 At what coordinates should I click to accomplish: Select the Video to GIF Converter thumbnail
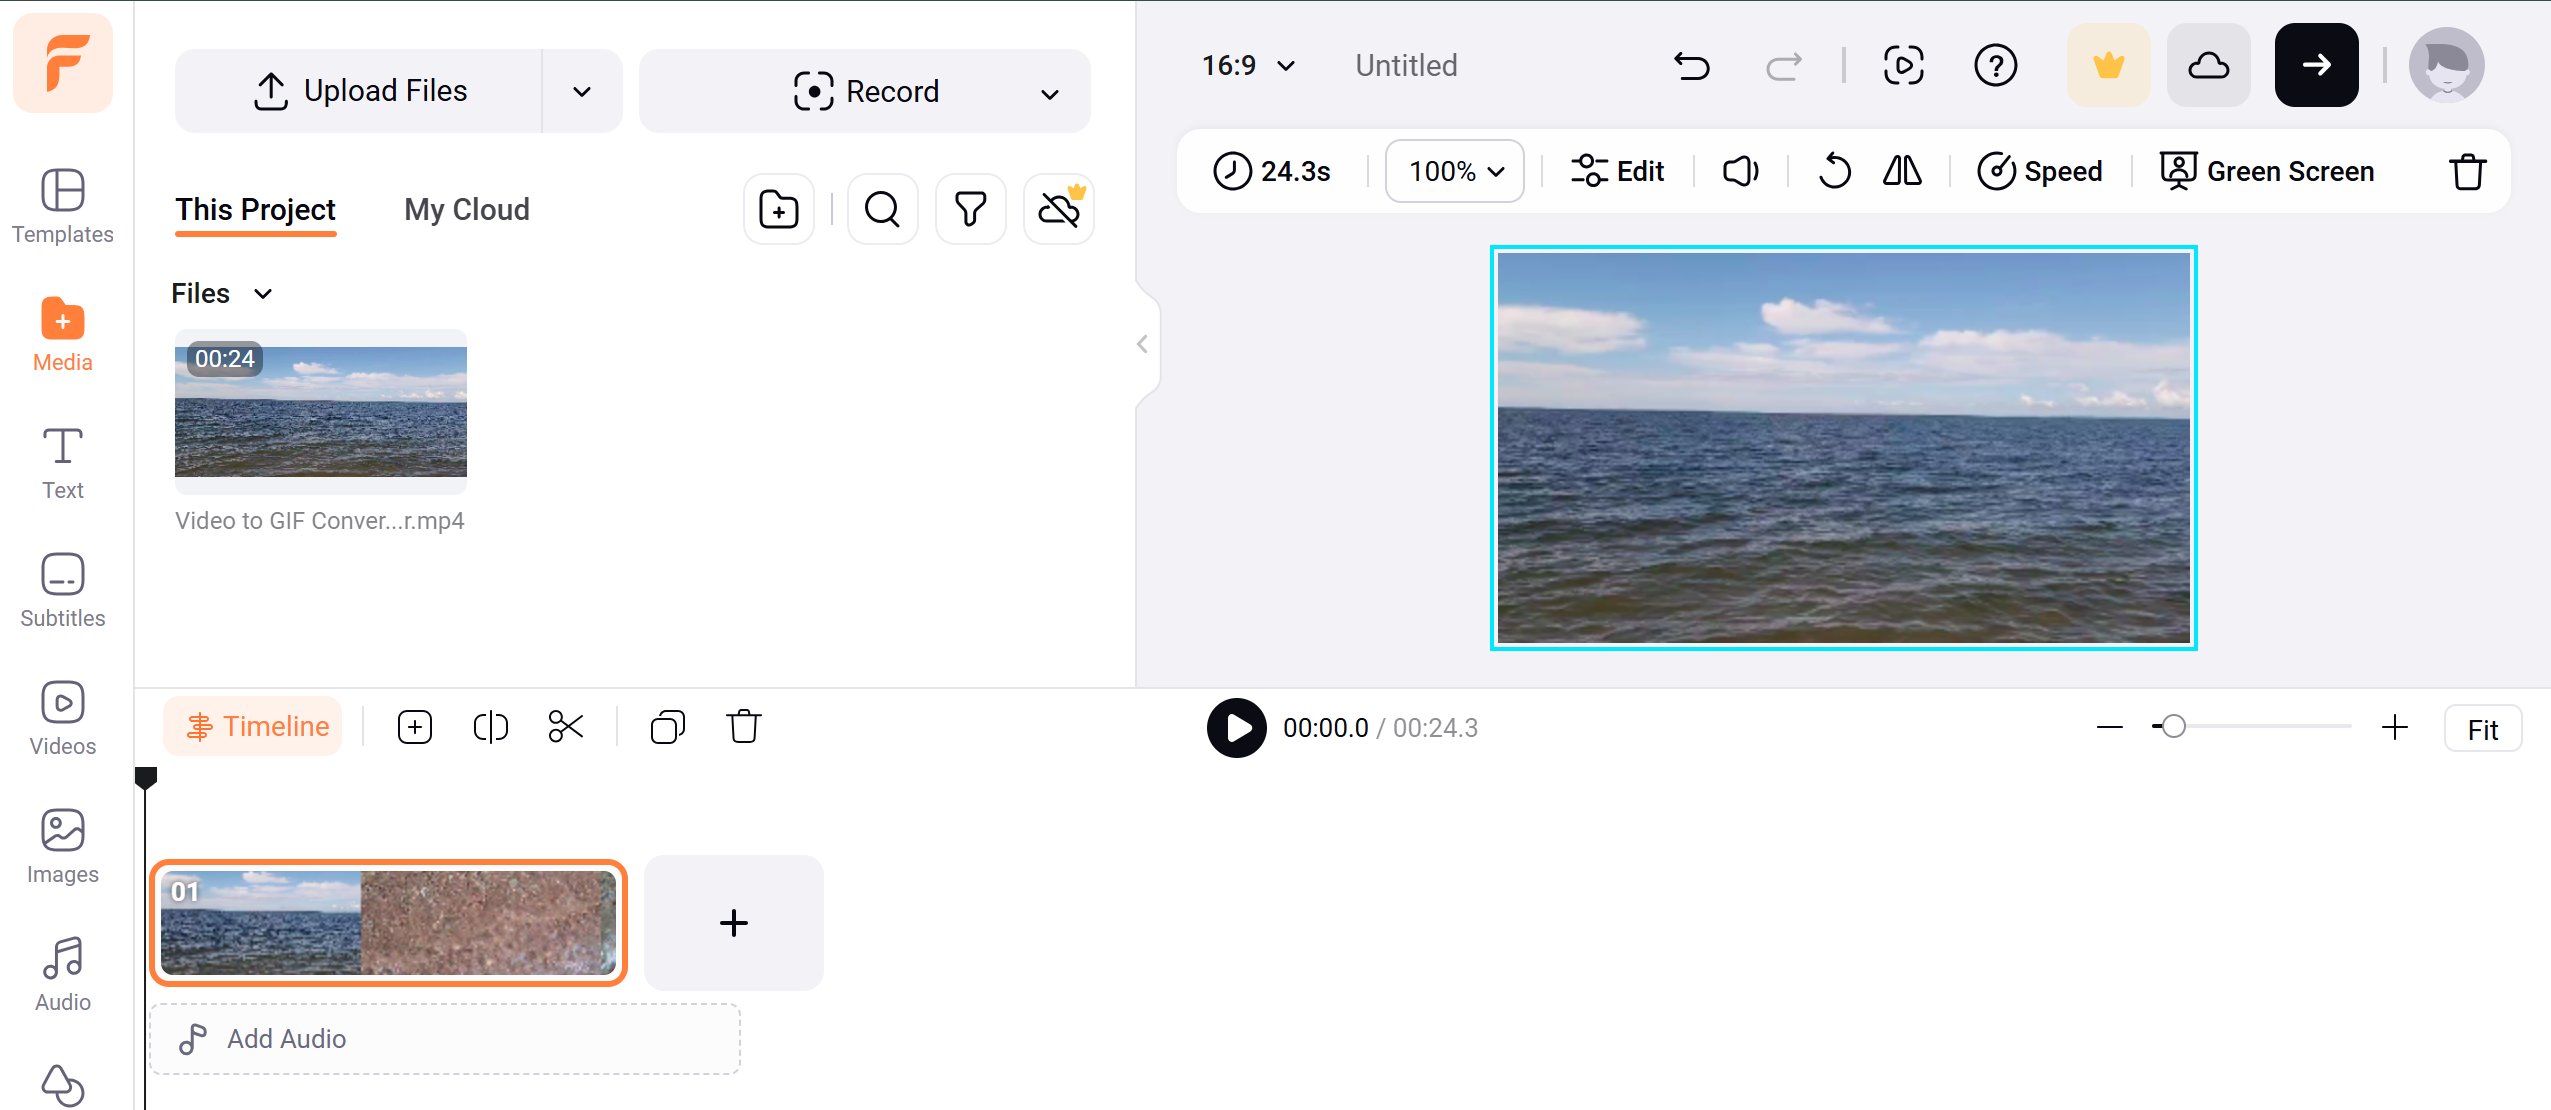click(321, 411)
